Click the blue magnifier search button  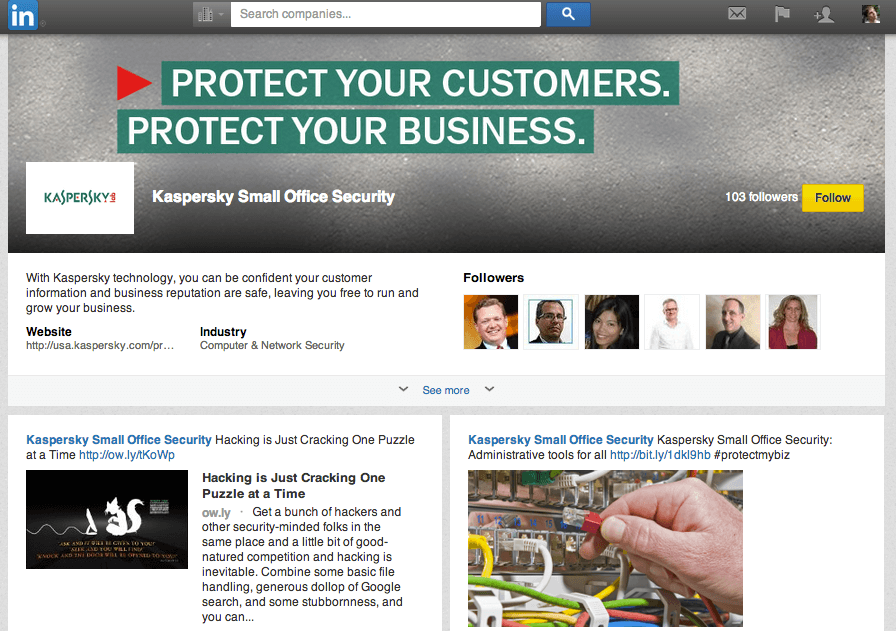[x=568, y=14]
